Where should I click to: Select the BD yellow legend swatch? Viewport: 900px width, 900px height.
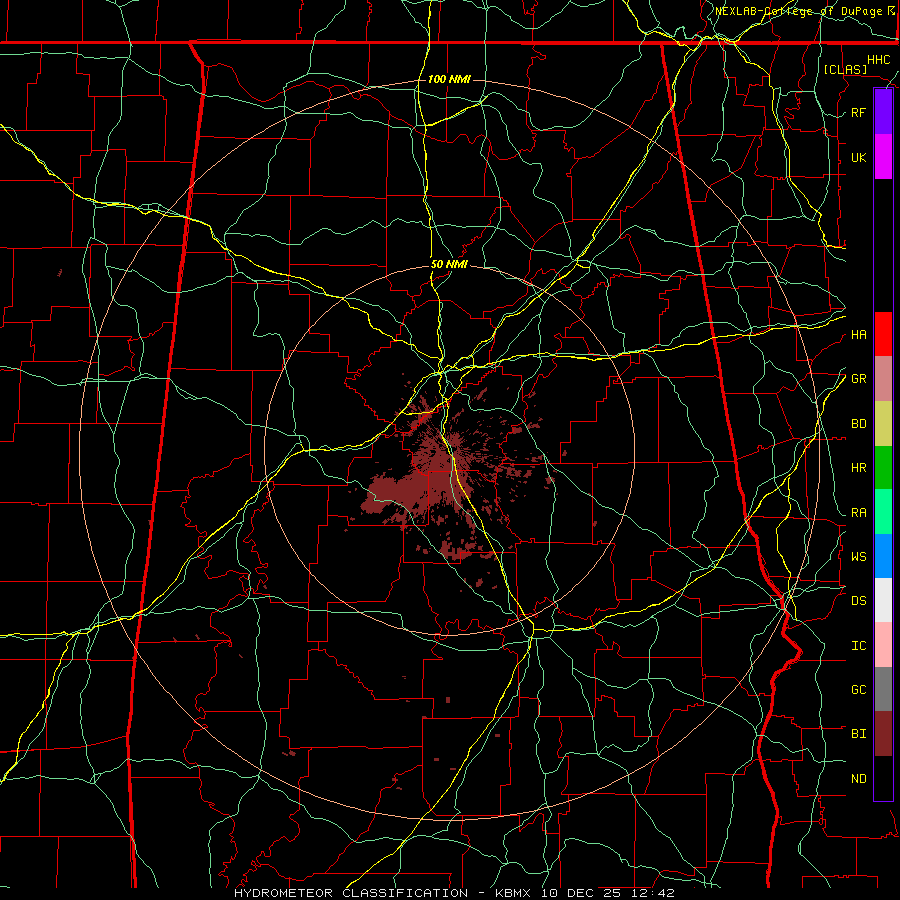[883, 424]
